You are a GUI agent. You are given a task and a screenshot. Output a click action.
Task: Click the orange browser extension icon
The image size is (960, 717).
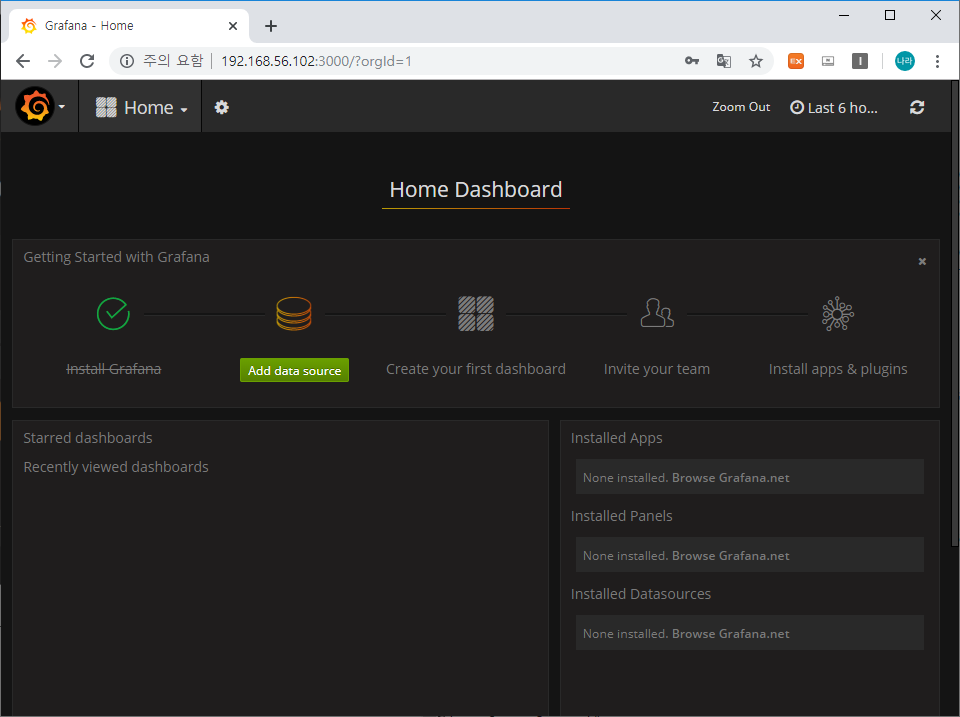click(796, 61)
